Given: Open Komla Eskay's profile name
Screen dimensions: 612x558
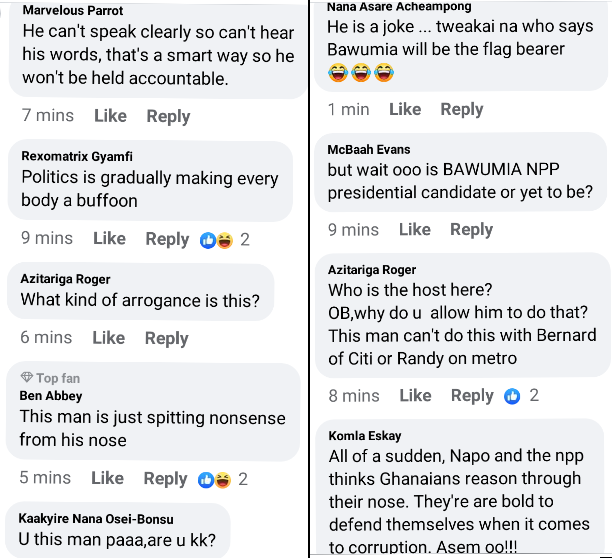Looking at the screenshot, I should (365, 436).
